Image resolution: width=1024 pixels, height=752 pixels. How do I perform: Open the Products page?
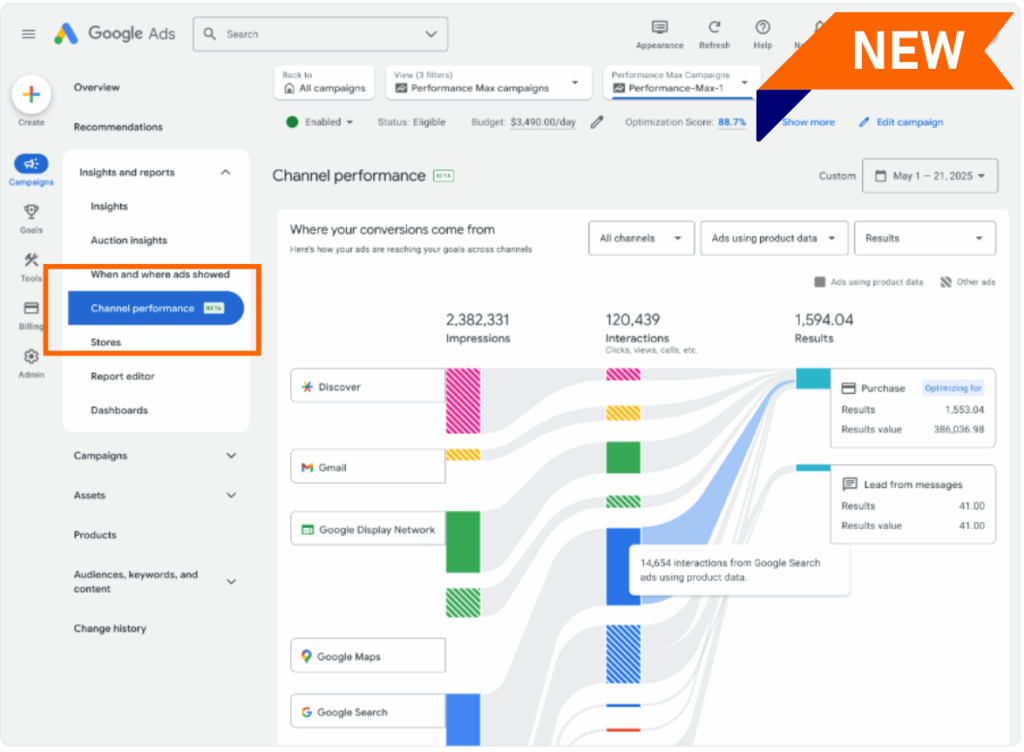(95, 535)
